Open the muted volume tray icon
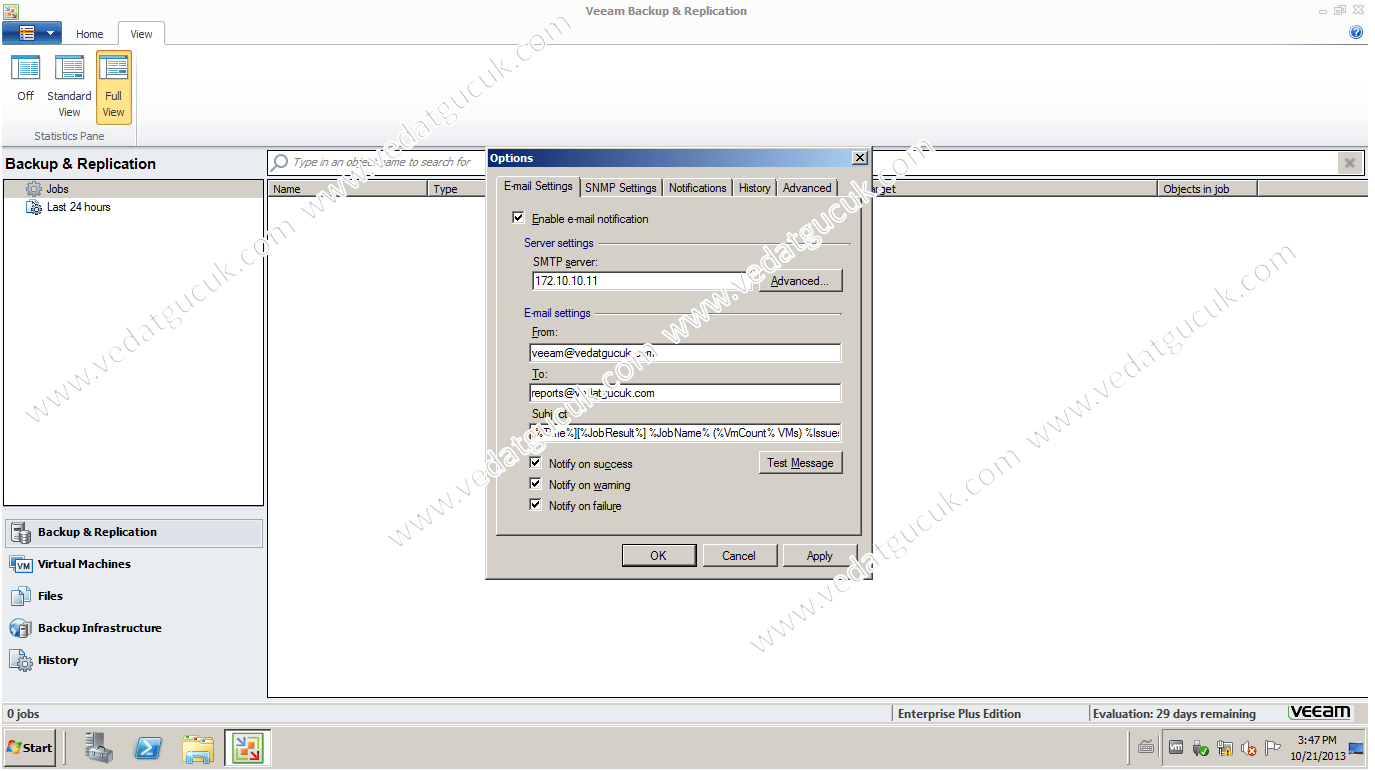This screenshot has width=1375, height=771. pos(1249,748)
